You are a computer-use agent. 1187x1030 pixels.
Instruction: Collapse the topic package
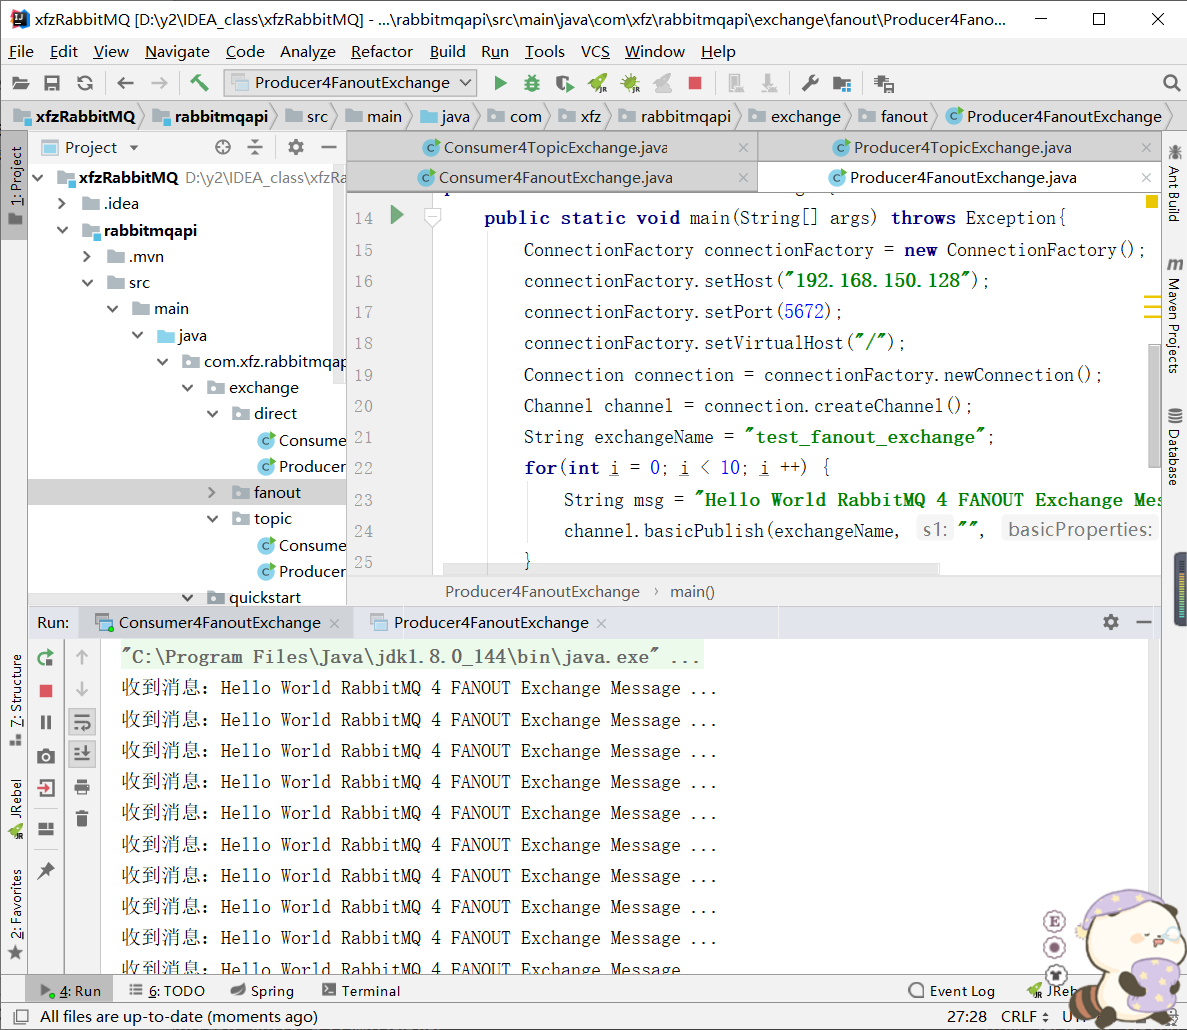(x=213, y=518)
